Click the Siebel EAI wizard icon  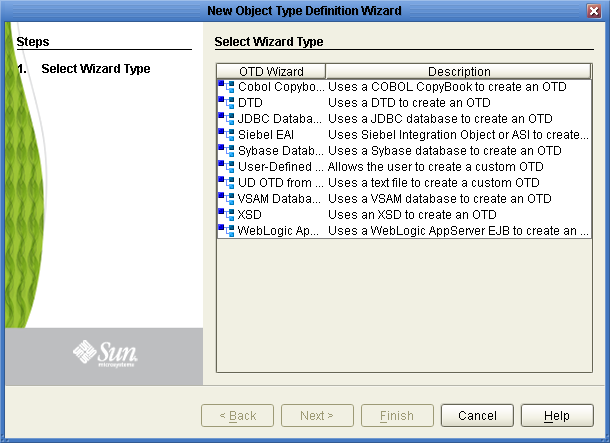coord(226,135)
